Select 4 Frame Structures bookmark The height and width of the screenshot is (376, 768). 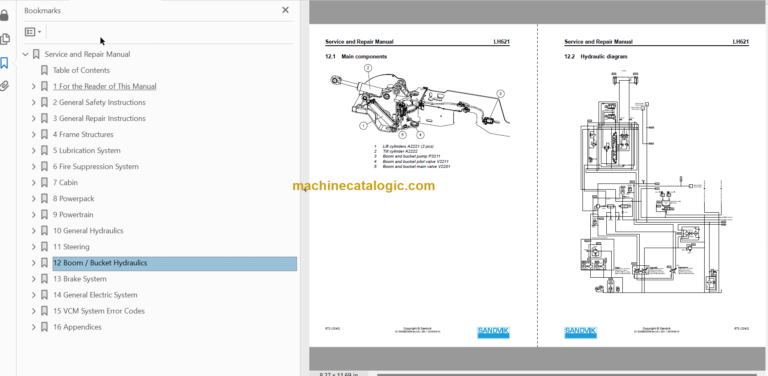click(83, 134)
